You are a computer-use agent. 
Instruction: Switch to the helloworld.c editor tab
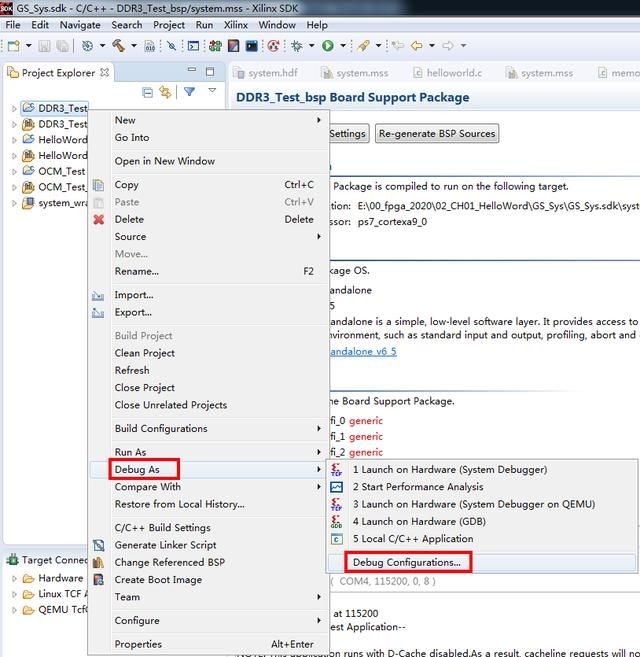point(448,73)
